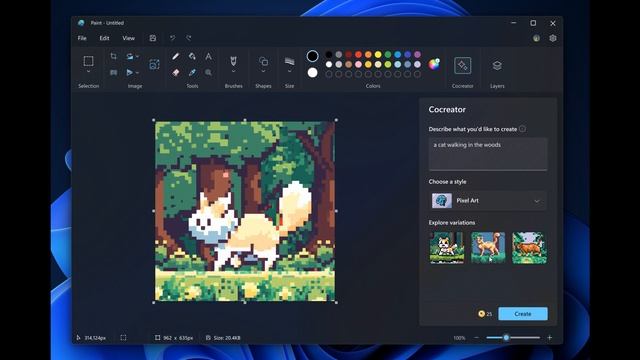
Task: Select the Eraser tool
Action: pos(176,73)
